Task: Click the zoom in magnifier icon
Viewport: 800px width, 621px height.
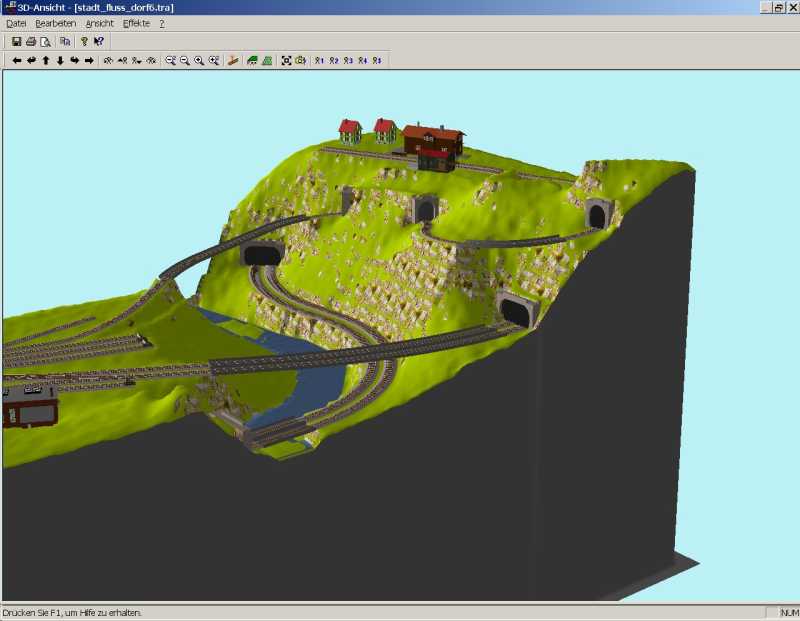Action: tap(199, 61)
